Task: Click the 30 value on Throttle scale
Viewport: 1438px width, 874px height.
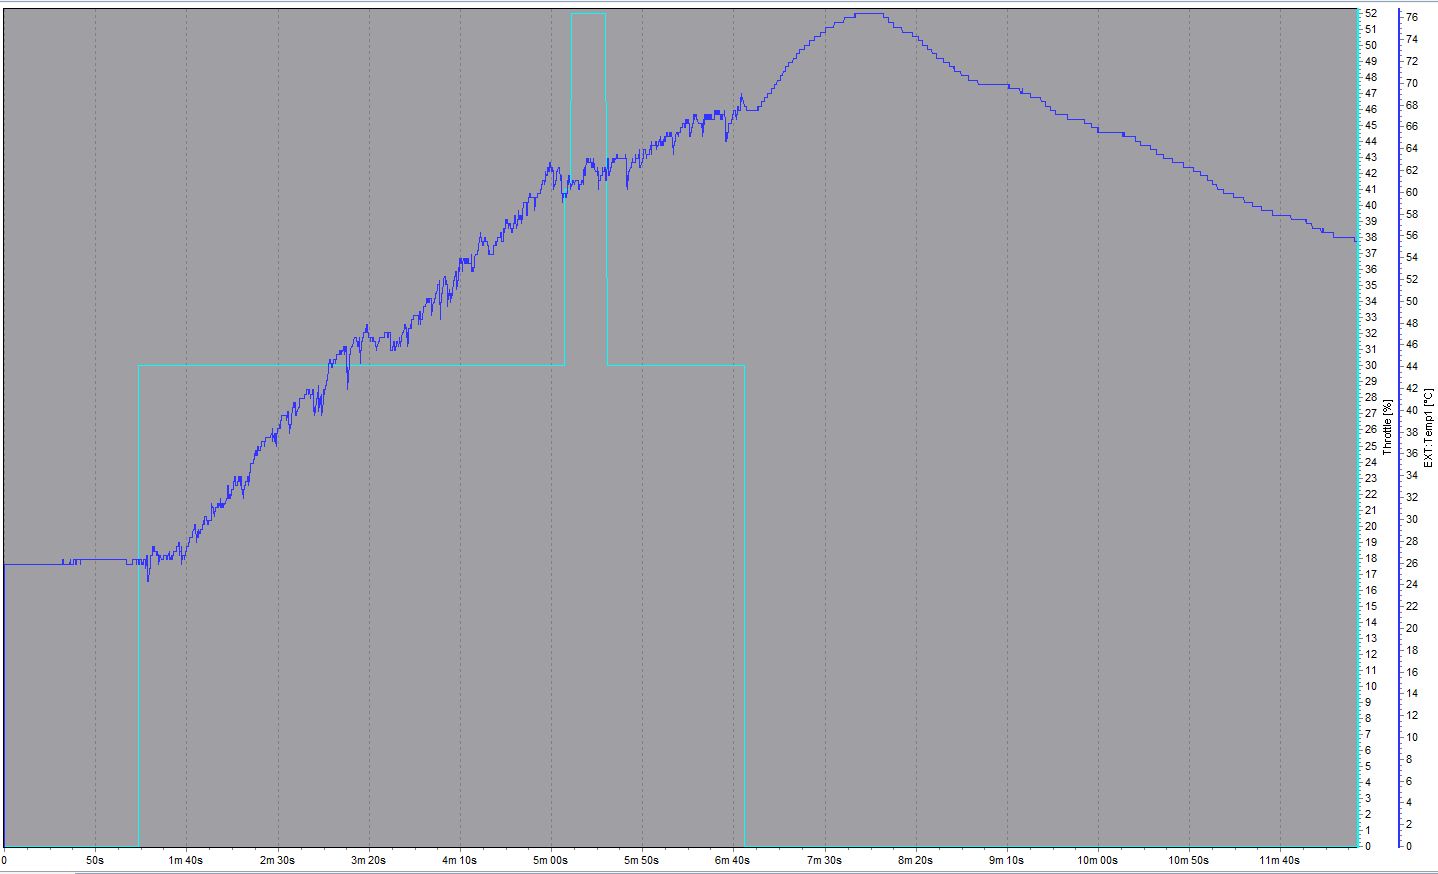Action: [x=1371, y=366]
